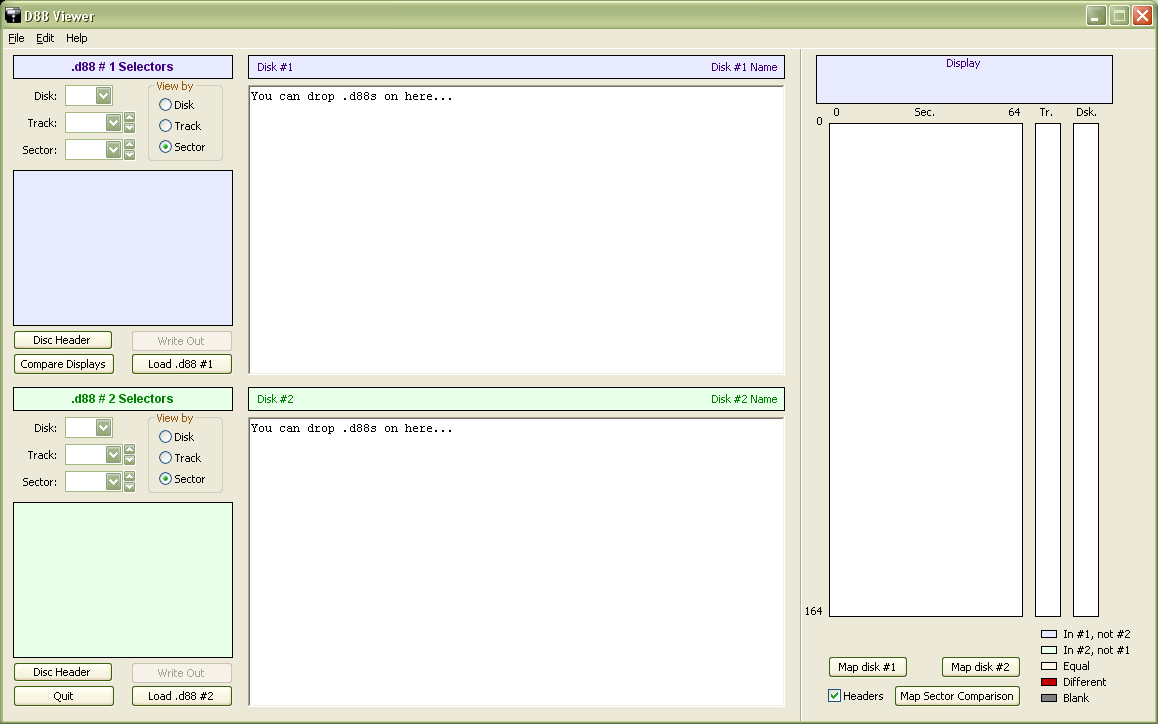Screen dimensions: 1158x724
Task: Open the File menu
Action: 16,38
